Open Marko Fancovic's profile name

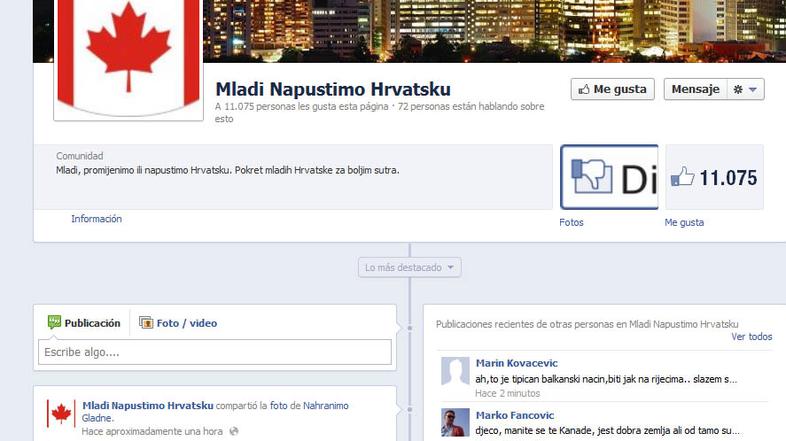pyautogui.click(x=515, y=415)
